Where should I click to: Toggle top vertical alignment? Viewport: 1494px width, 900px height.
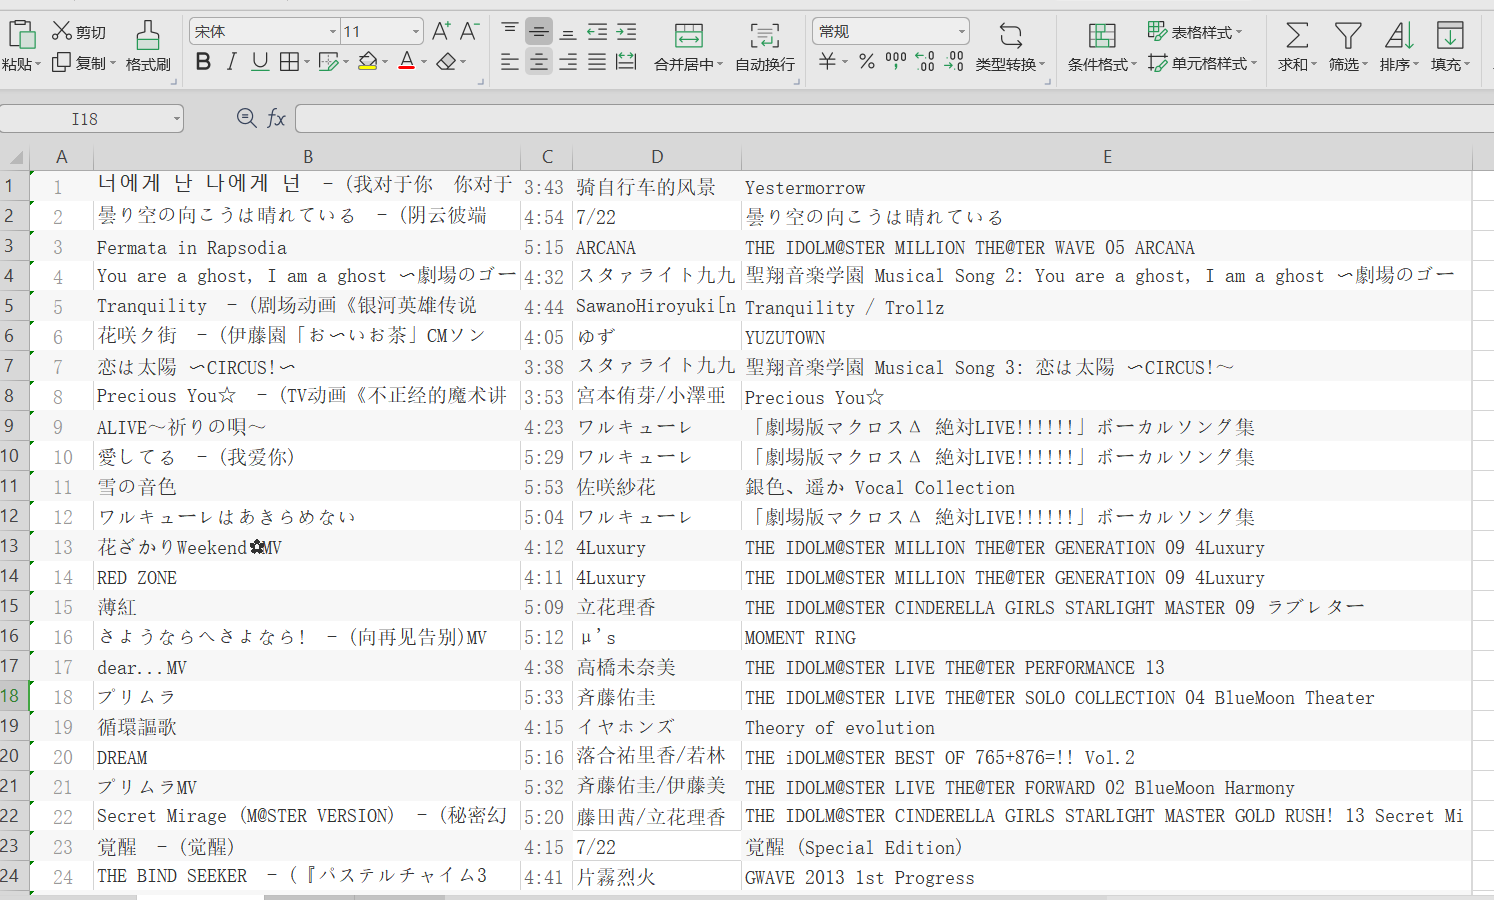(x=510, y=32)
